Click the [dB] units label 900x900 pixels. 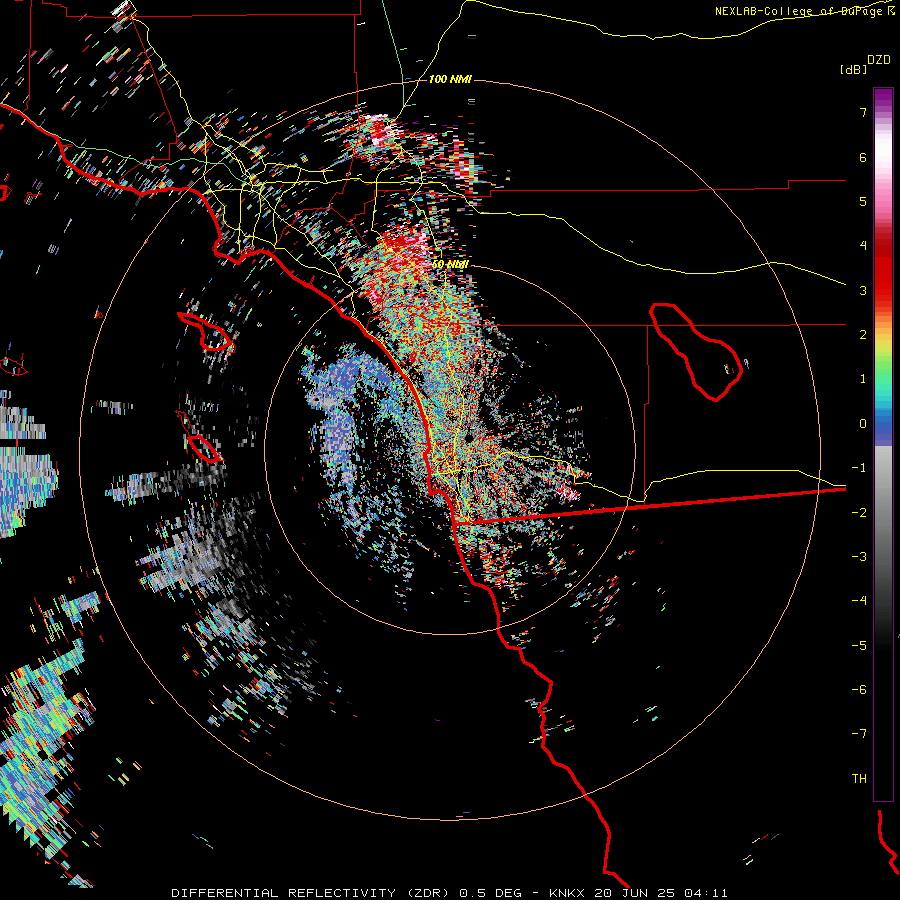(853, 69)
